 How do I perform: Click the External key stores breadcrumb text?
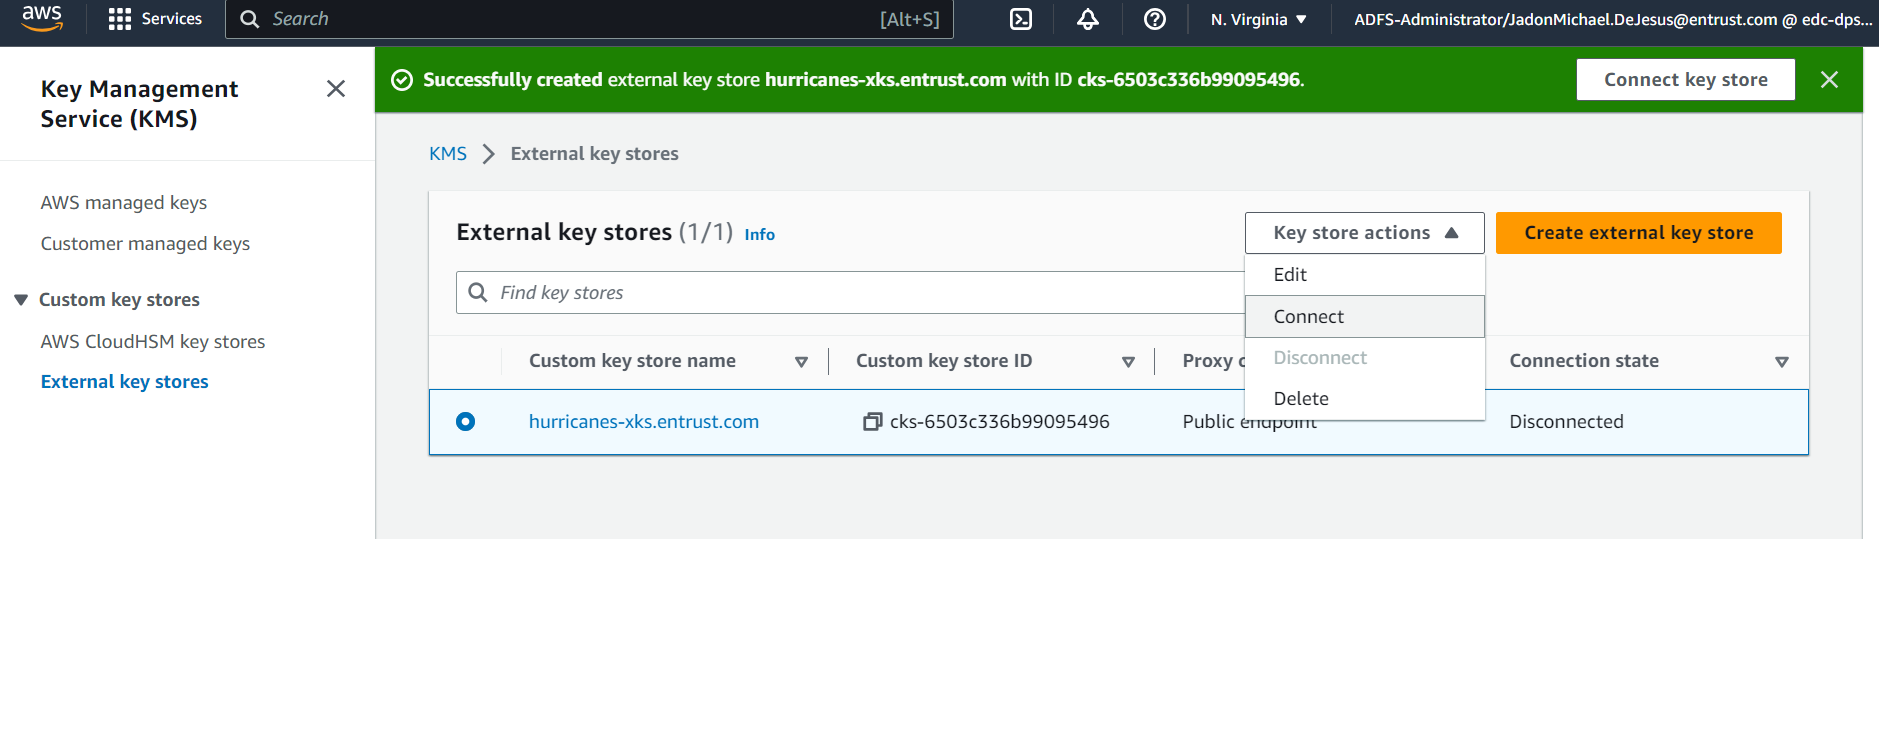(x=594, y=154)
